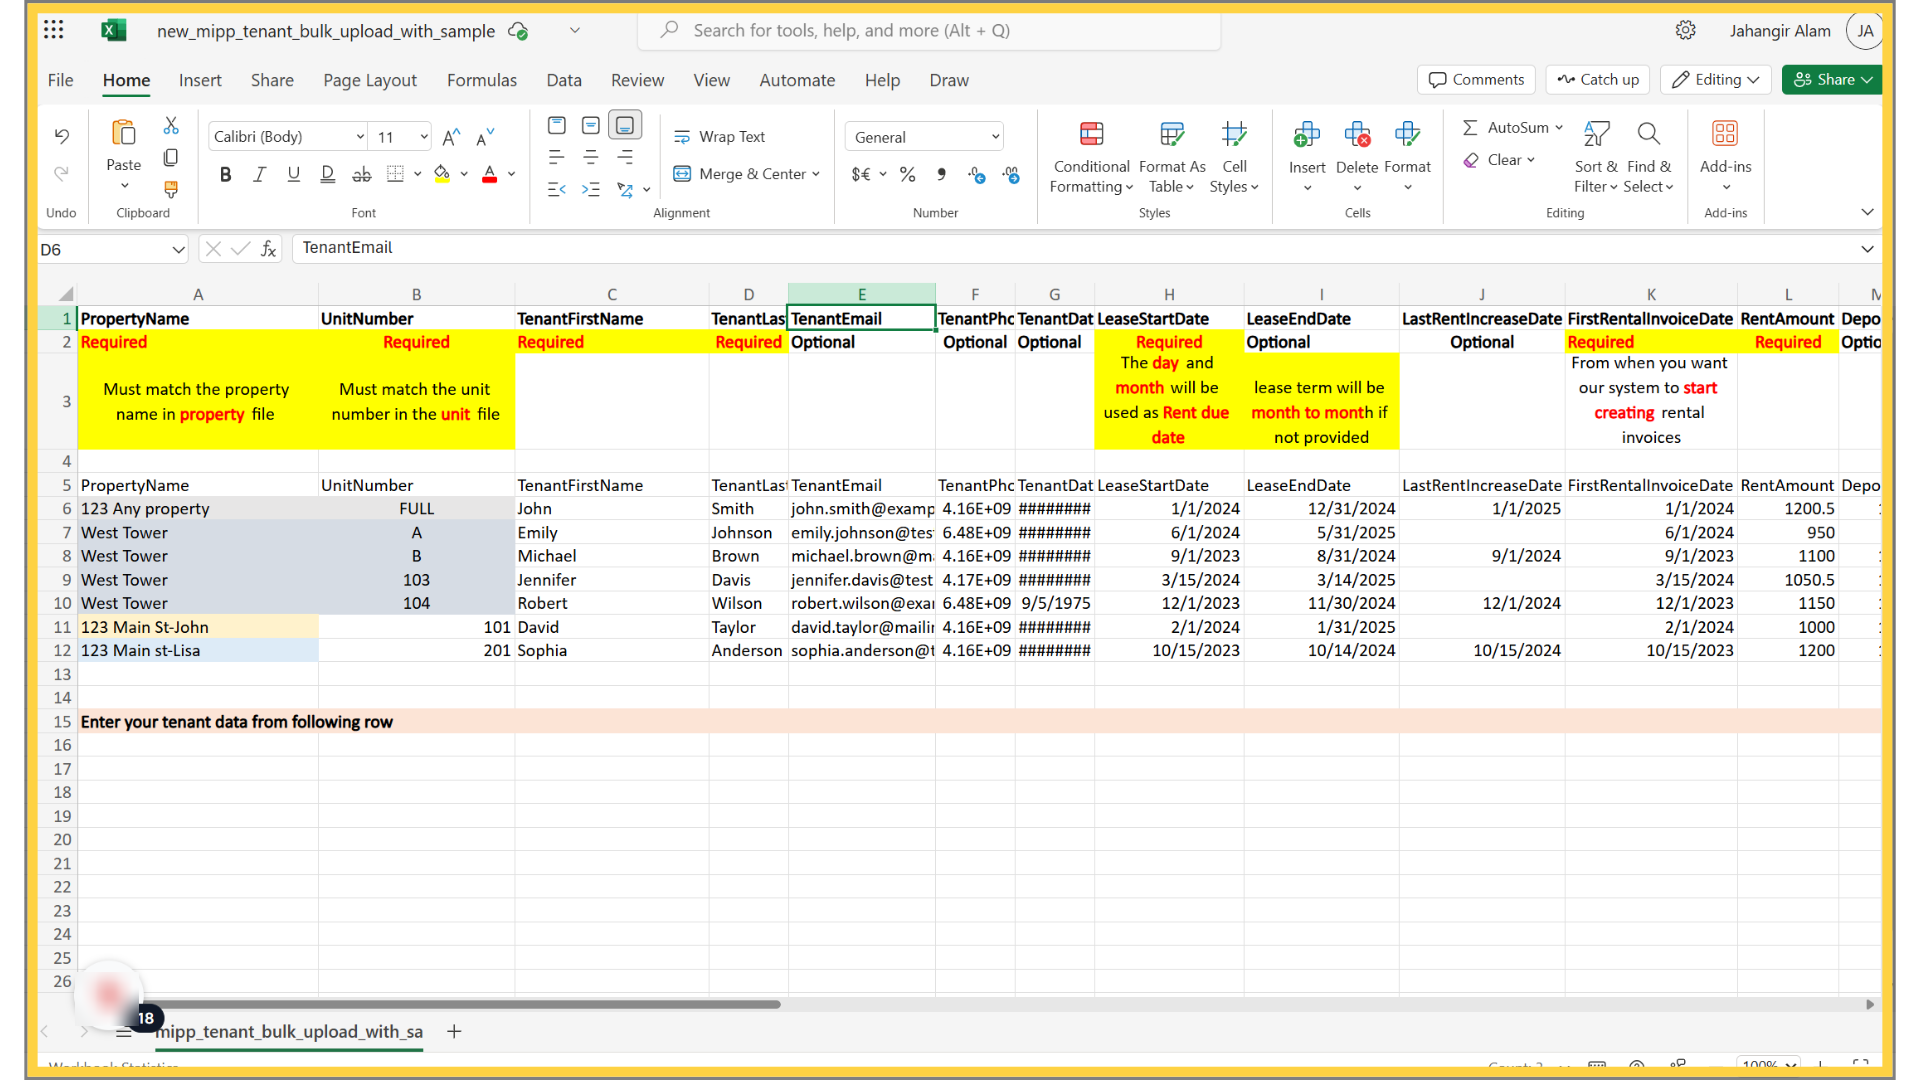The image size is (1920, 1080).
Task: Open the settings gear icon
Action: (x=1686, y=30)
